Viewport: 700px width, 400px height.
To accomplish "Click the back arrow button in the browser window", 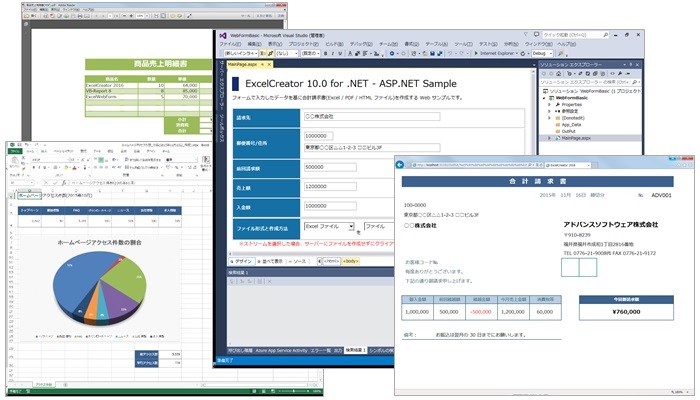I will [400, 165].
